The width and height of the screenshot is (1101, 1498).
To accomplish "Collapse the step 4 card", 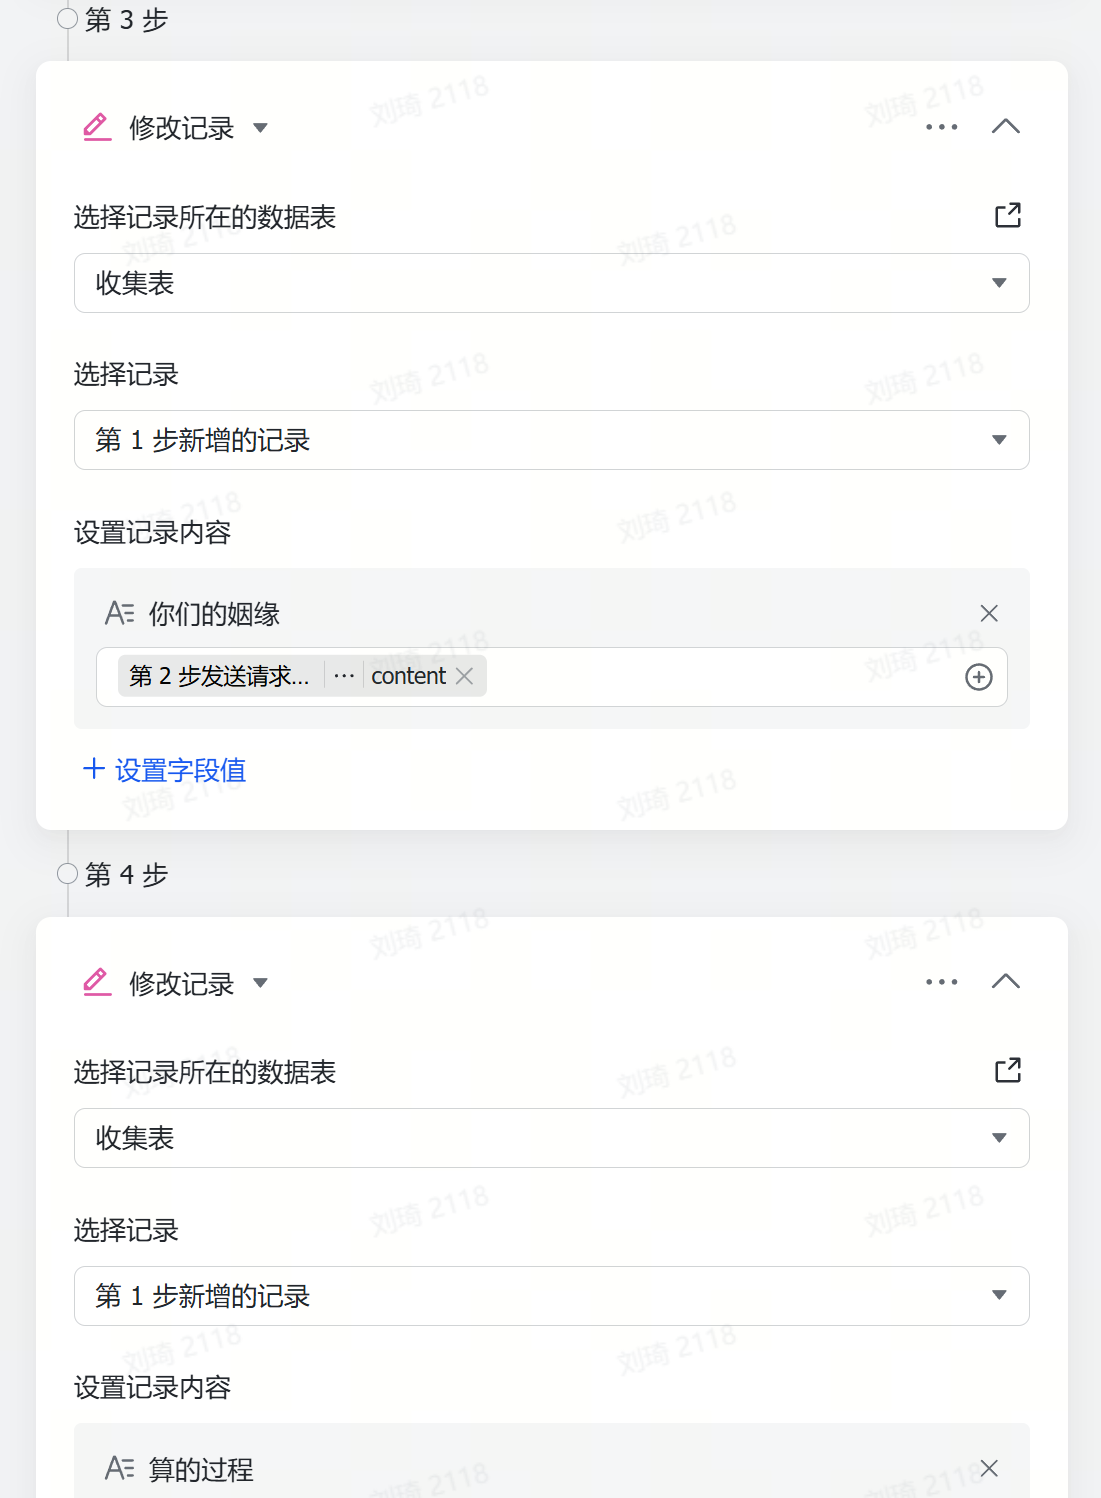I will point(1005,982).
